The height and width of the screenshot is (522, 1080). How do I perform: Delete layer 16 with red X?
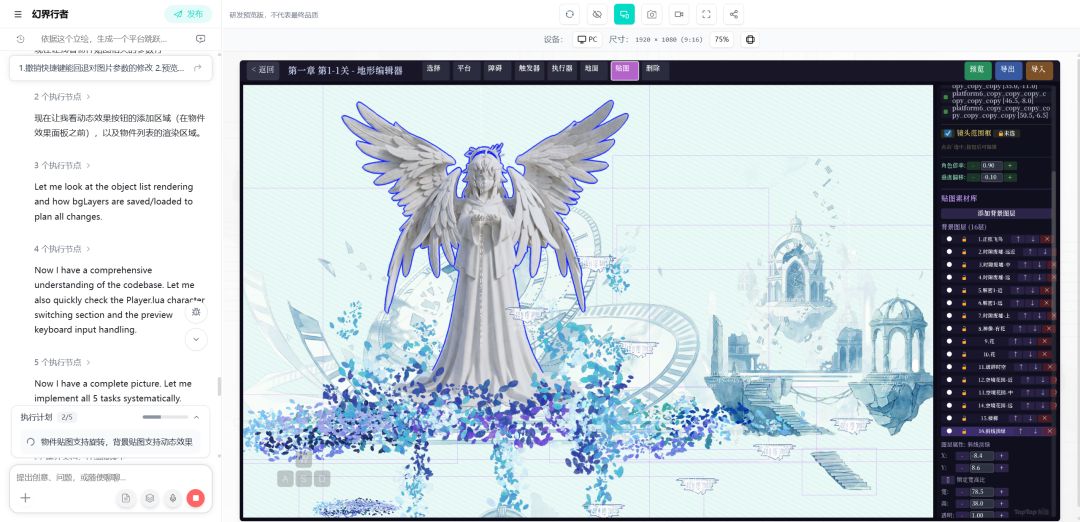coord(1048,431)
